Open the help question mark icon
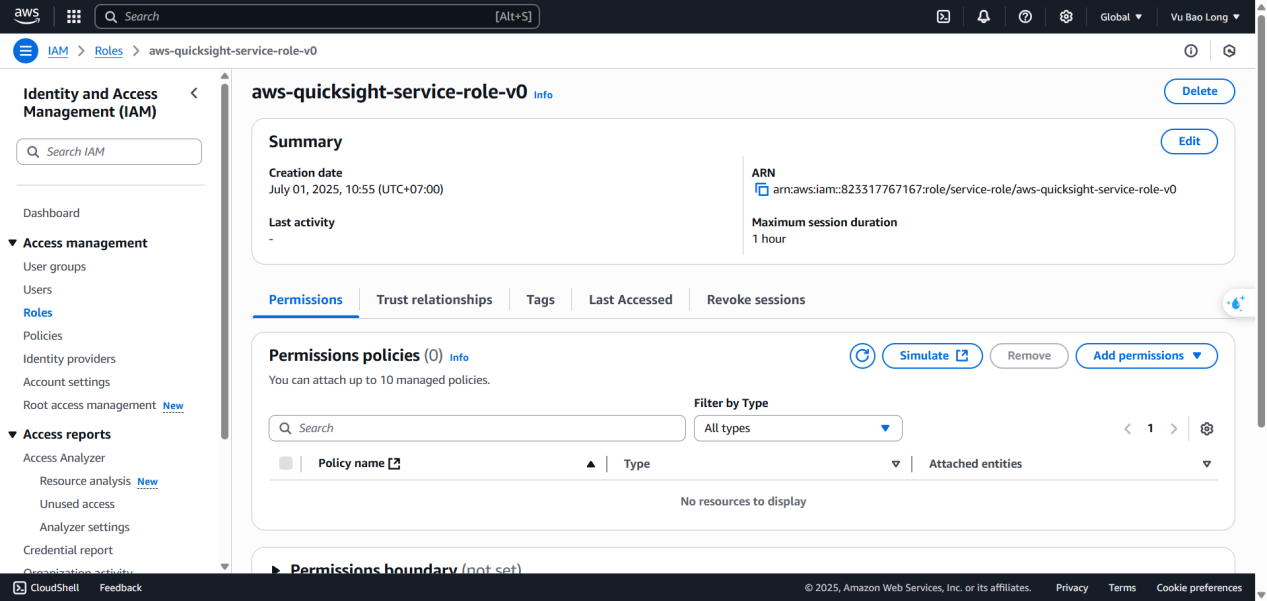 click(1025, 16)
